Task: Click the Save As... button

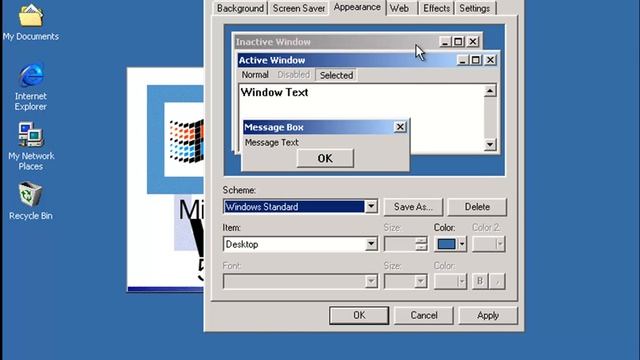Action: [413, 207]
